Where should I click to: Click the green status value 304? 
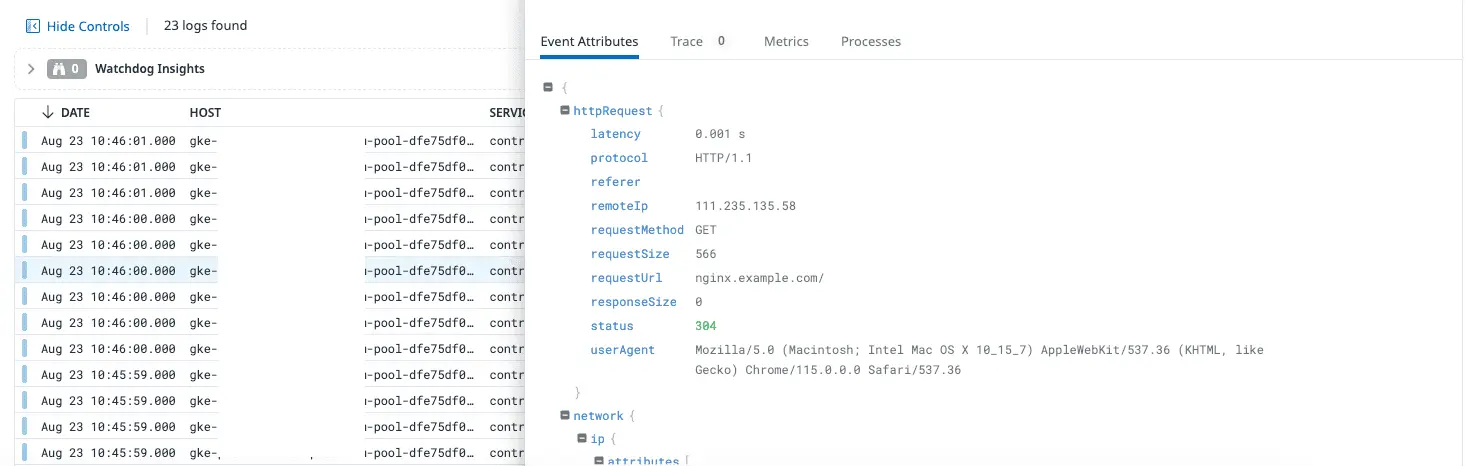click(706, 326)
